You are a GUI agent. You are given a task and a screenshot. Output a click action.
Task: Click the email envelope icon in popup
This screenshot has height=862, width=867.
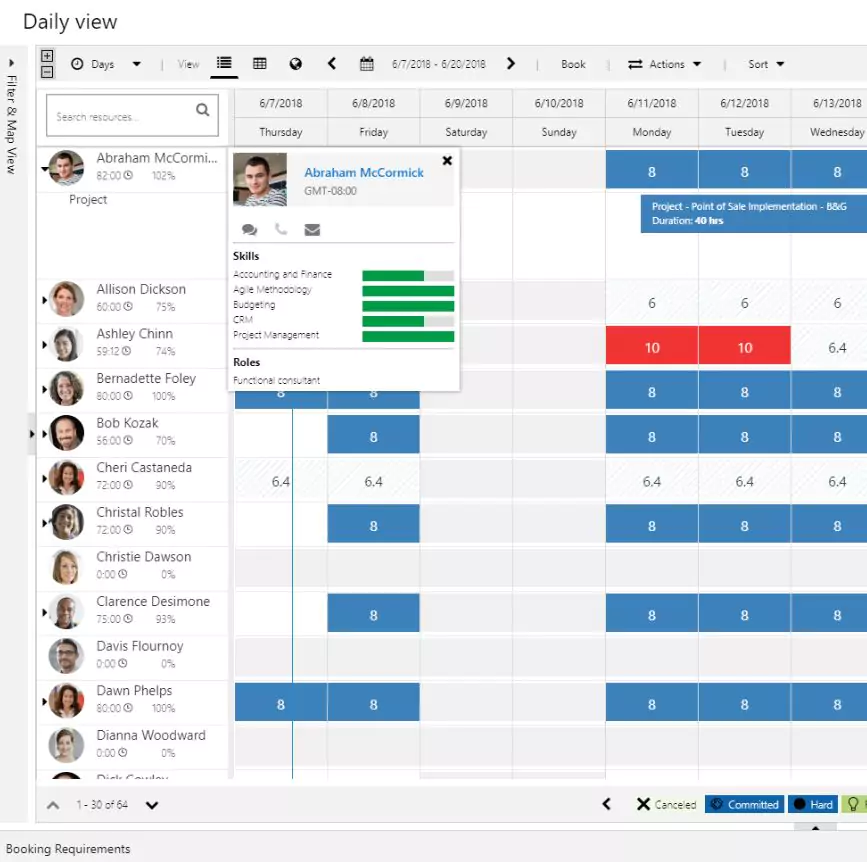(x=312, y=230)
